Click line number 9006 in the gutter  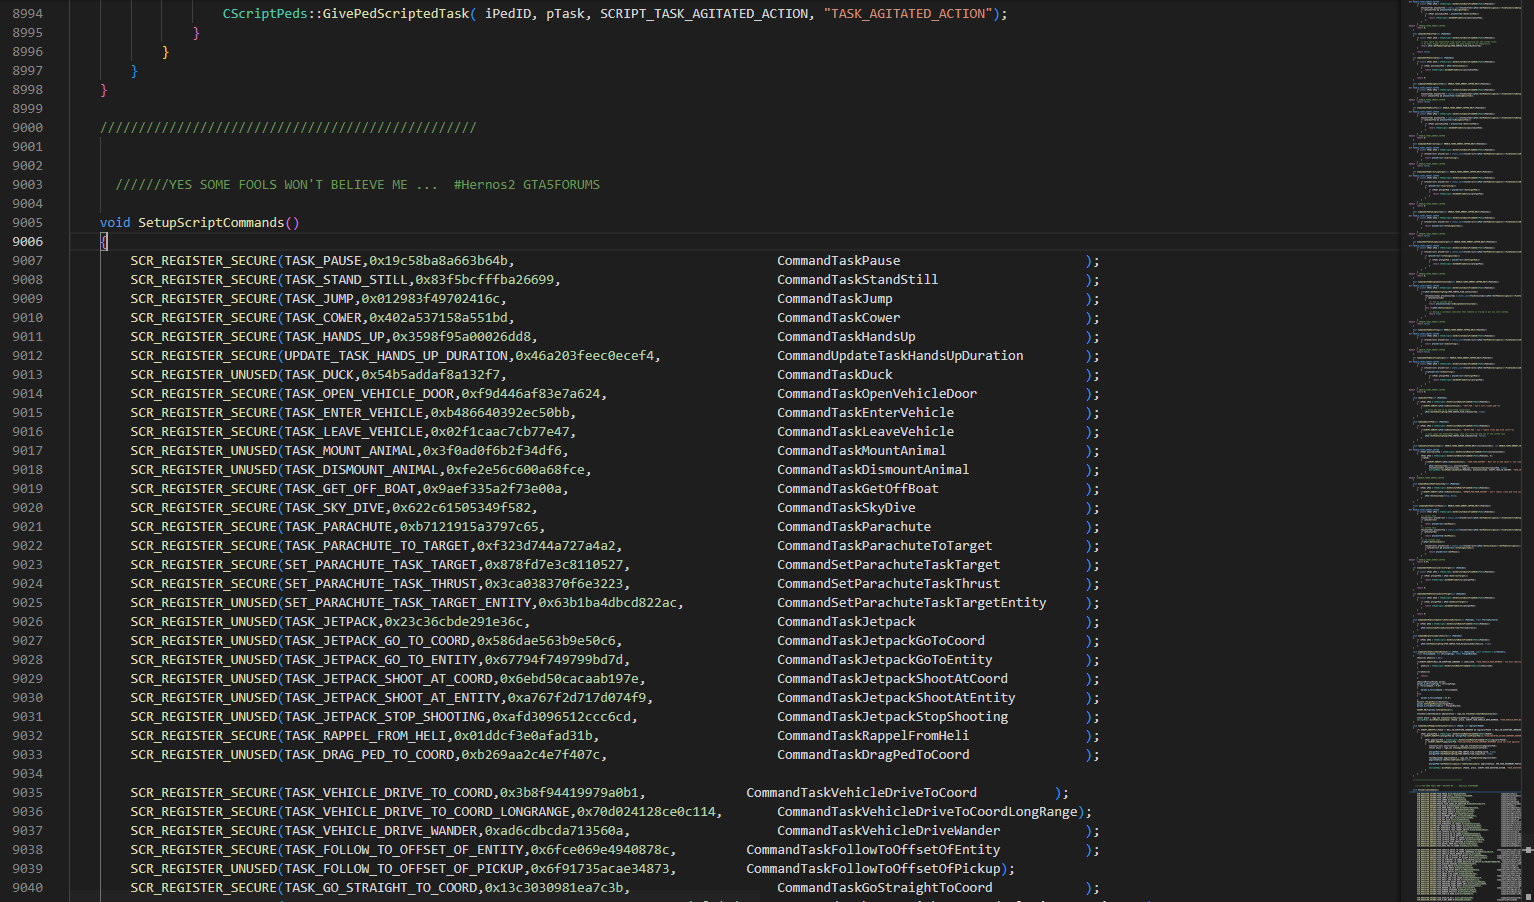pos(28,242)
